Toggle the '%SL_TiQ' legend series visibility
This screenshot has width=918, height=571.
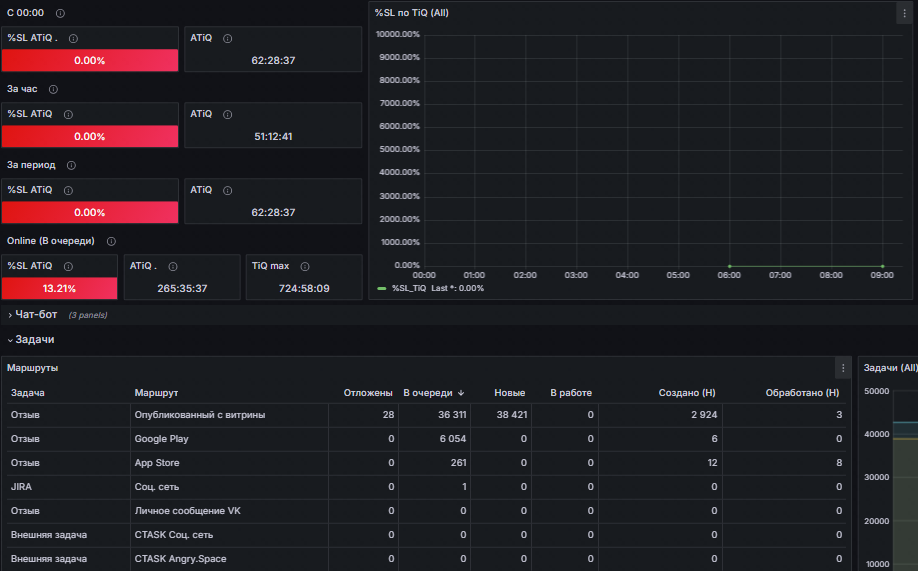pyautogui.click(x=409, y=288)
